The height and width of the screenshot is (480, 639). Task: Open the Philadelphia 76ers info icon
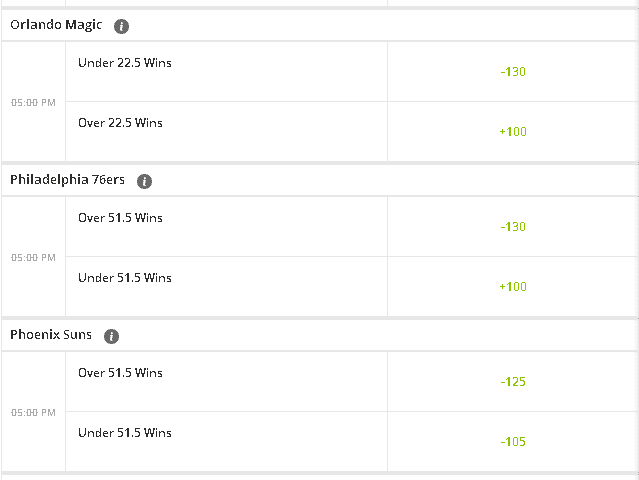click(144, 181)
